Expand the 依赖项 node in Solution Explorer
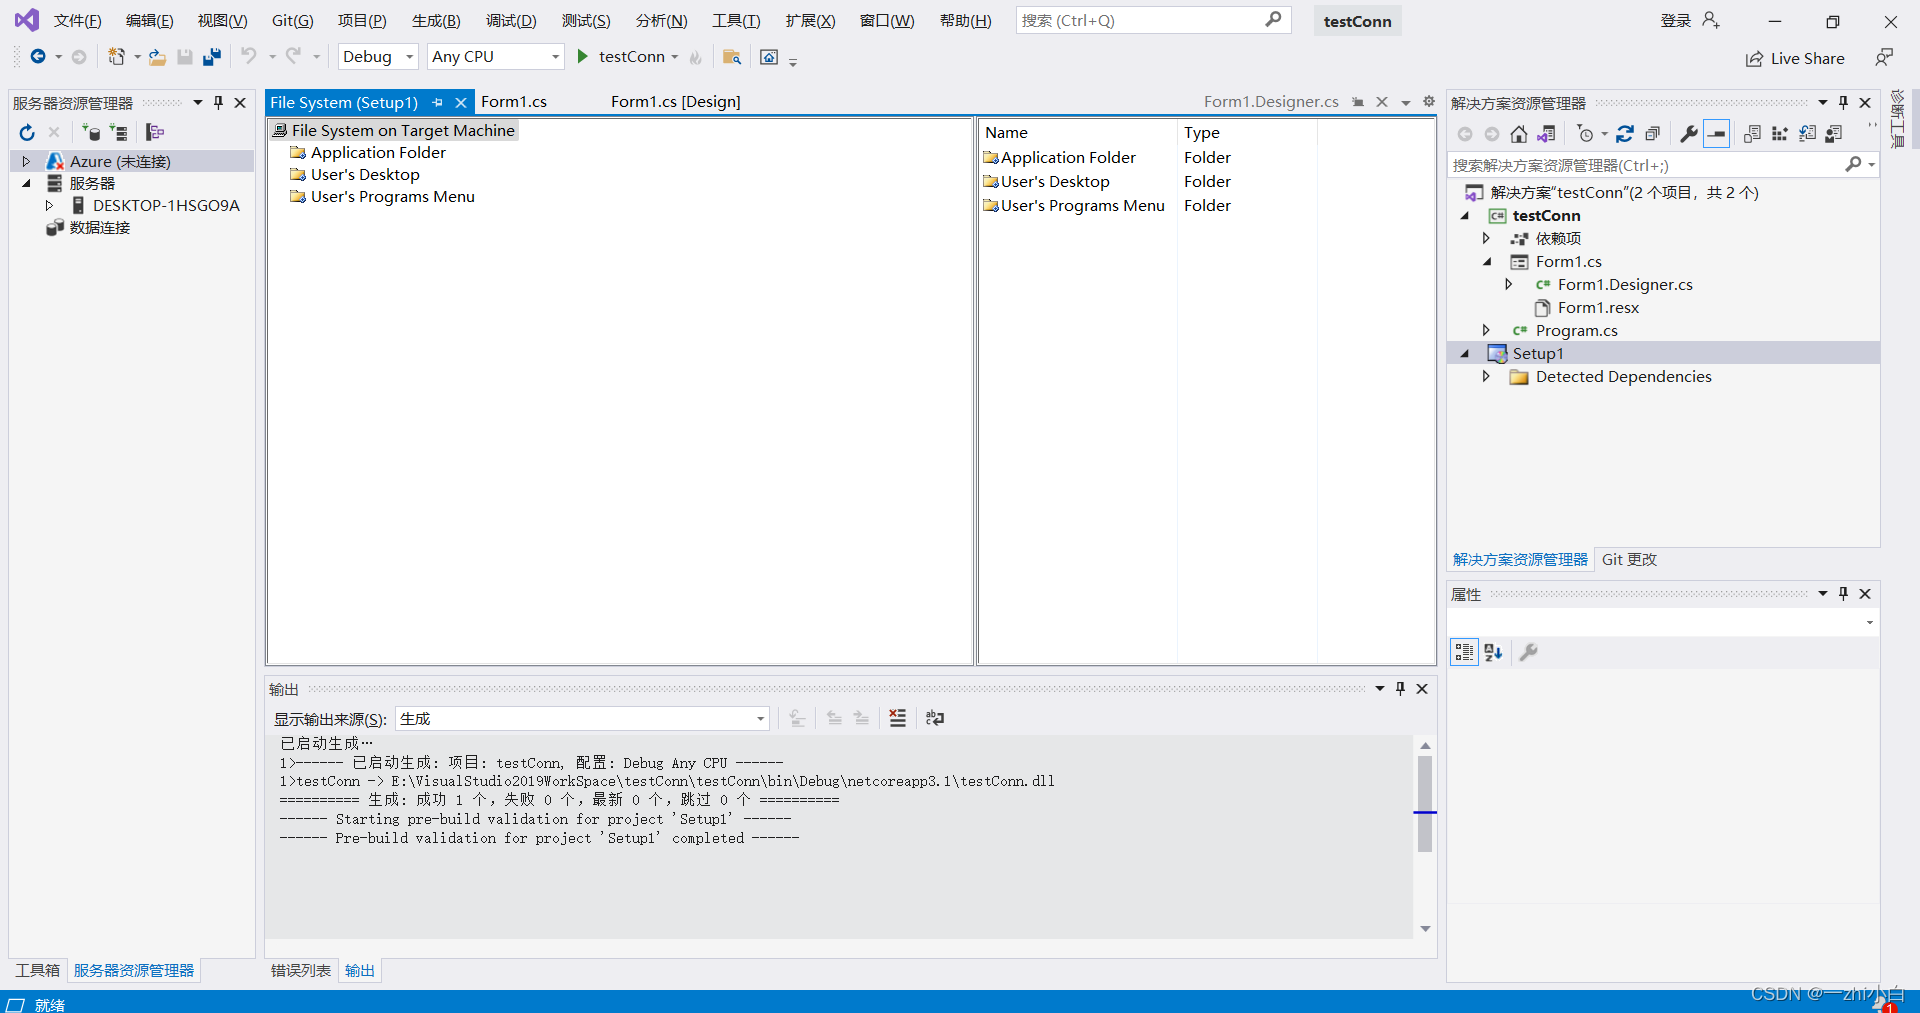The width and height of the screenshot is (1920, 1013). point(1486,238)
